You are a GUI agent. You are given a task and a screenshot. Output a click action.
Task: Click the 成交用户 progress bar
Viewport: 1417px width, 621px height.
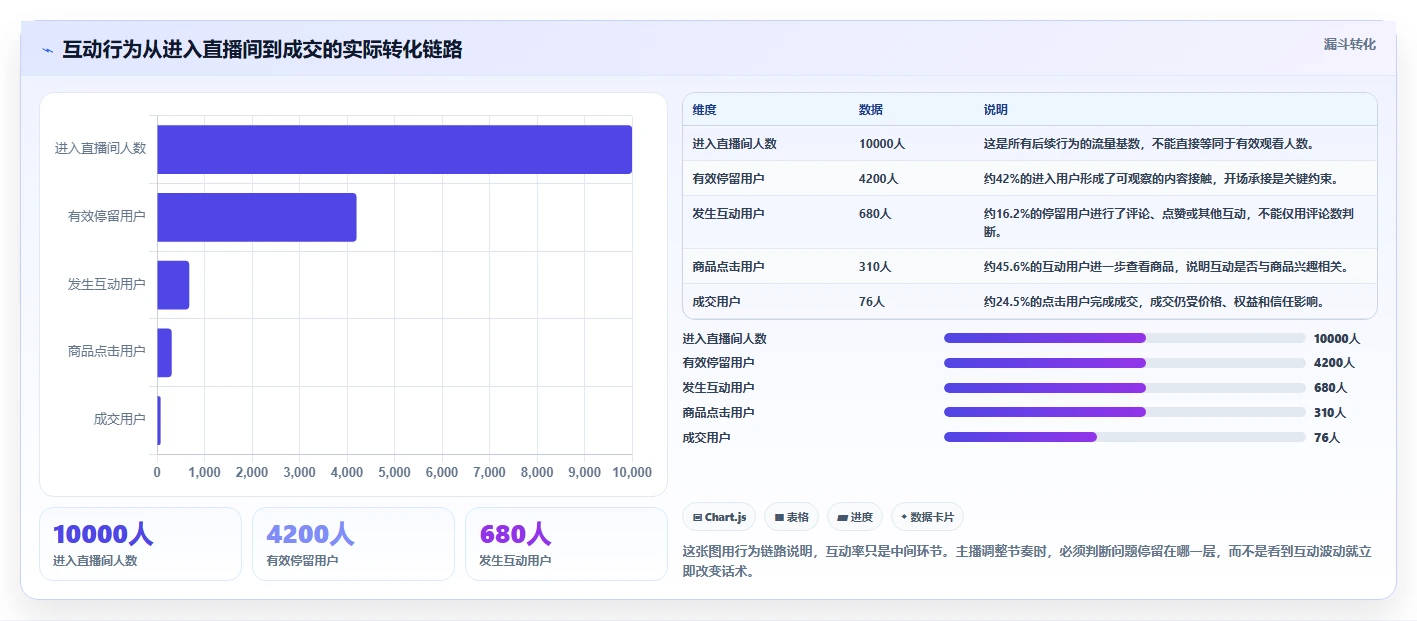1124,437
